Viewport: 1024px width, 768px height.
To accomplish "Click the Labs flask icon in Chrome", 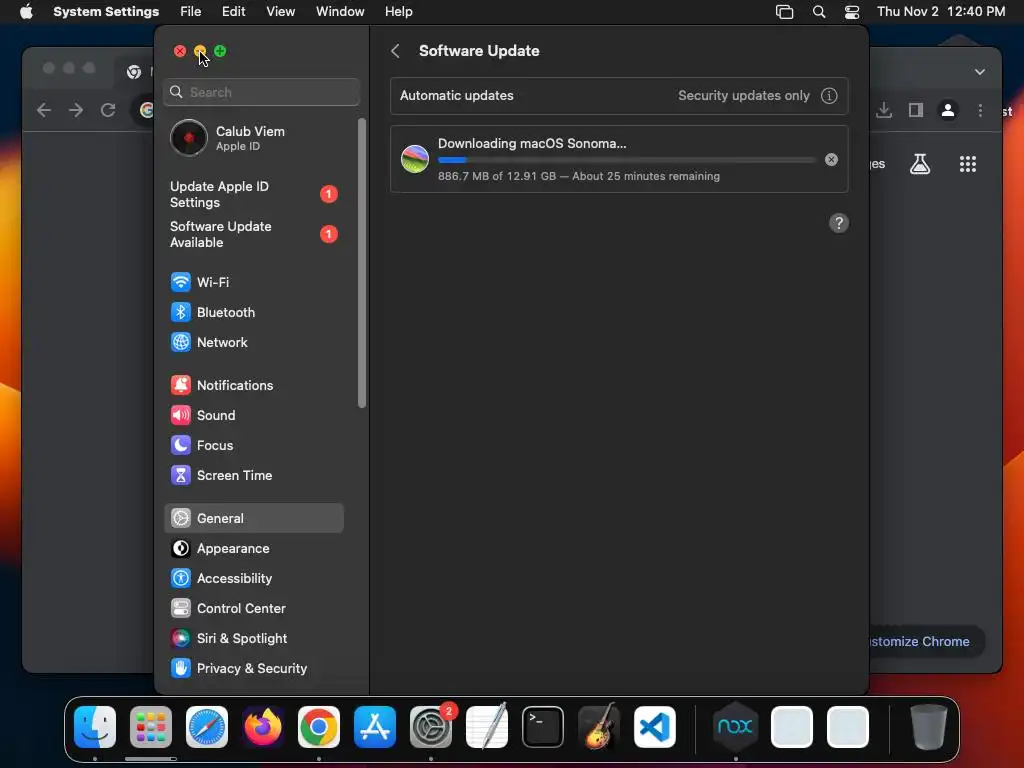I will (920, 164).
